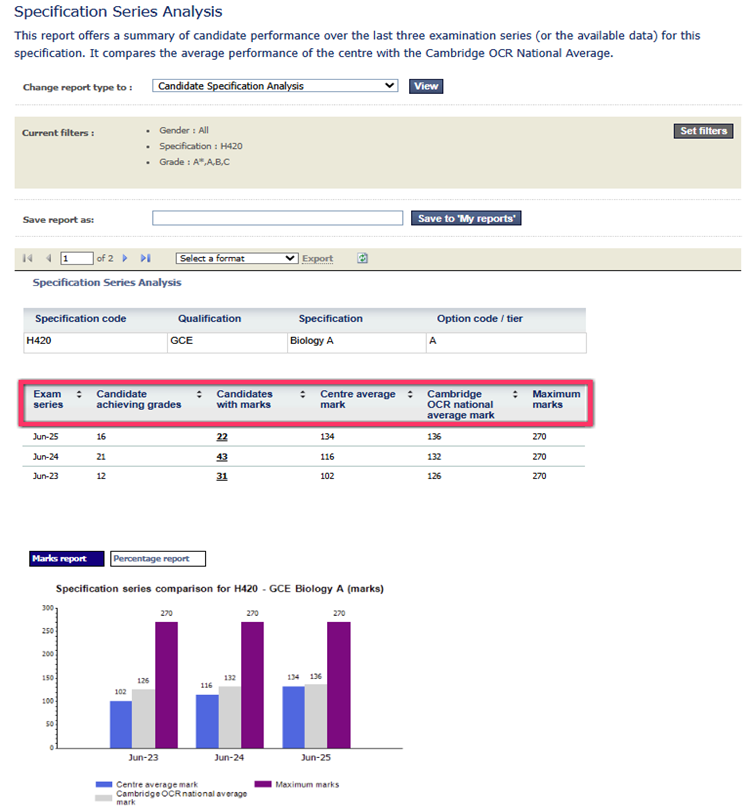Open the Change report type dropdown
750x807 pixels.
point(275,86)
